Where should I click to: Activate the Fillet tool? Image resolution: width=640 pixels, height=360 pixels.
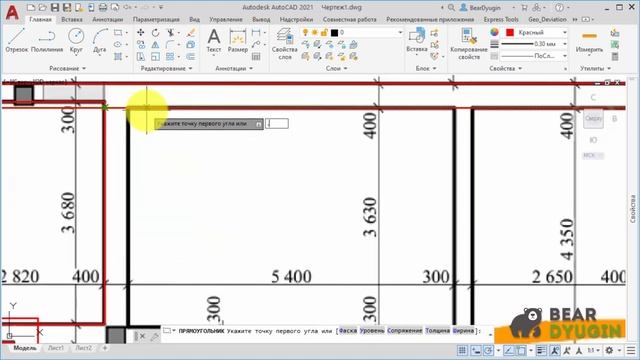point(171,44)
